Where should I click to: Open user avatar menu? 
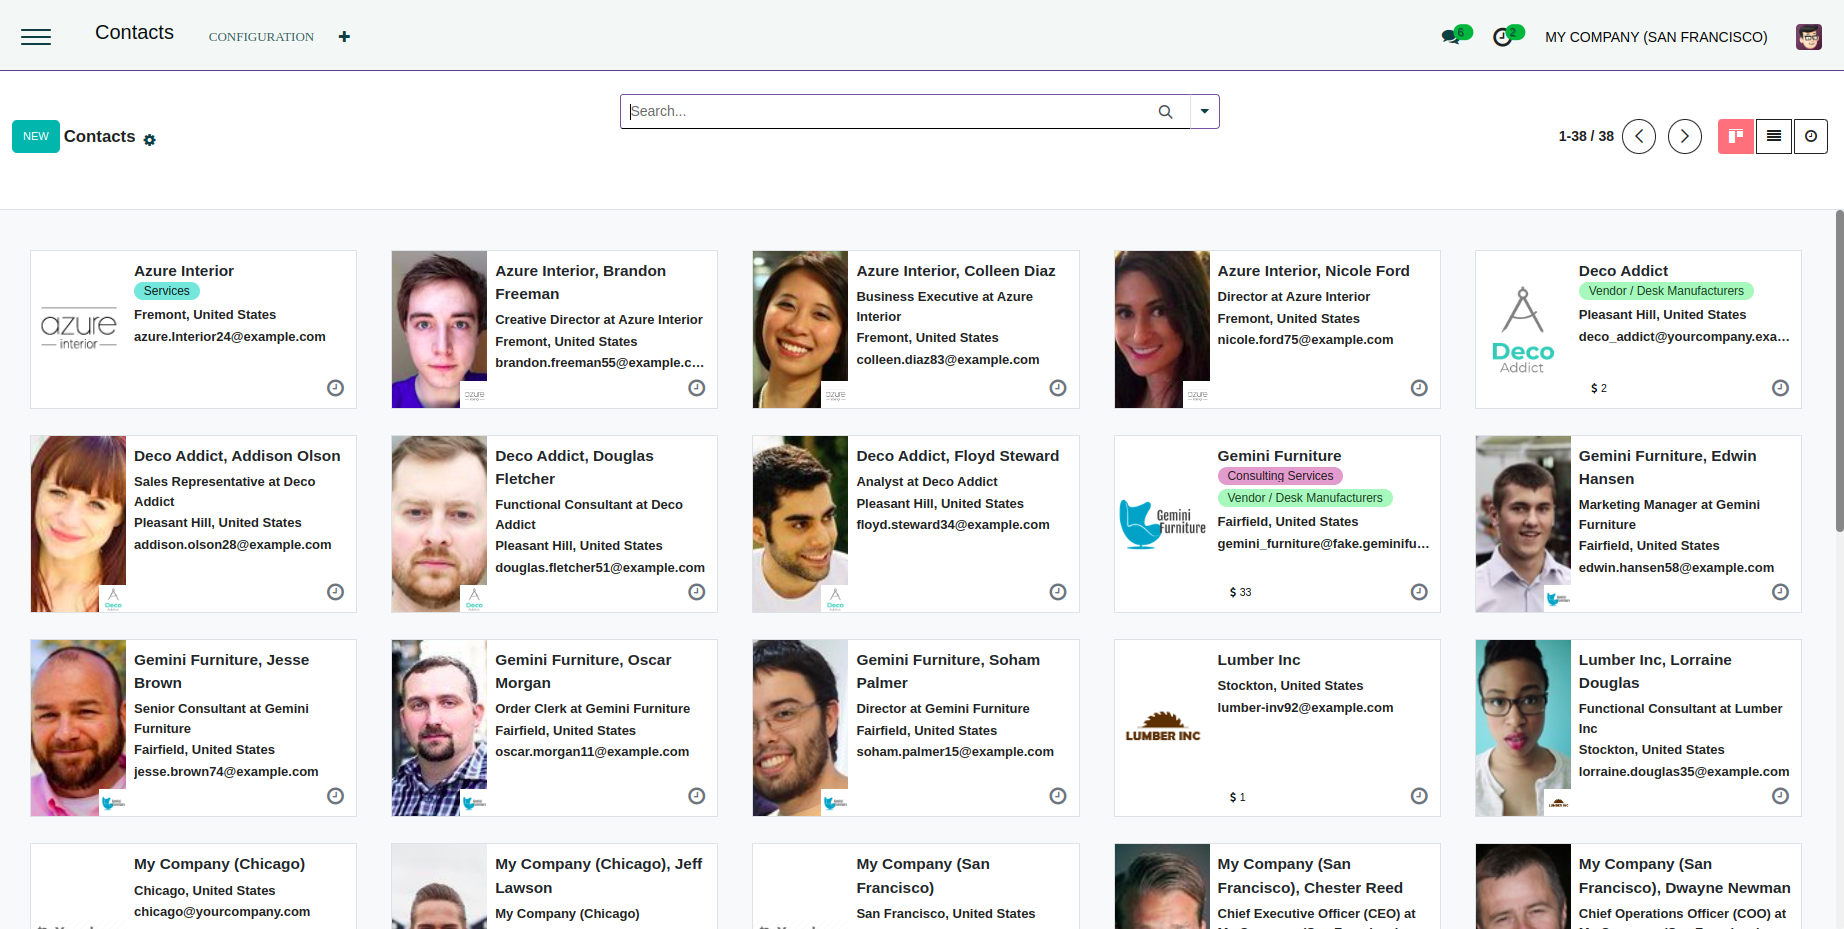click(x=1808, y=37)
